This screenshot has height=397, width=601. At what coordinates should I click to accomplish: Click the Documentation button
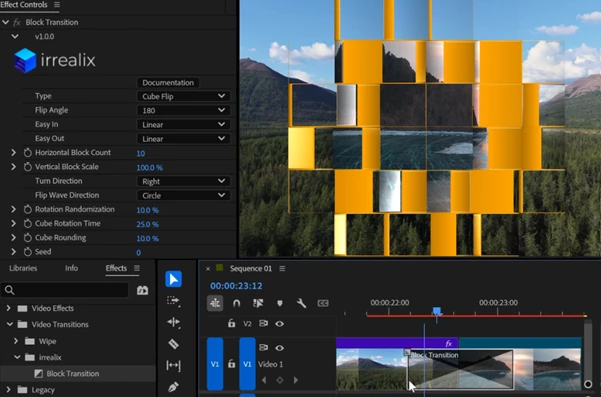[x=168, y=82]
